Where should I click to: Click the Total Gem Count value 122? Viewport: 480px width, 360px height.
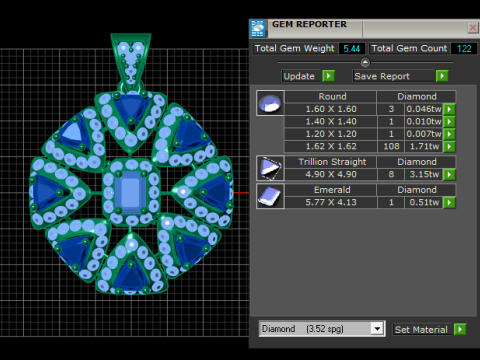(x=464, y=49)
